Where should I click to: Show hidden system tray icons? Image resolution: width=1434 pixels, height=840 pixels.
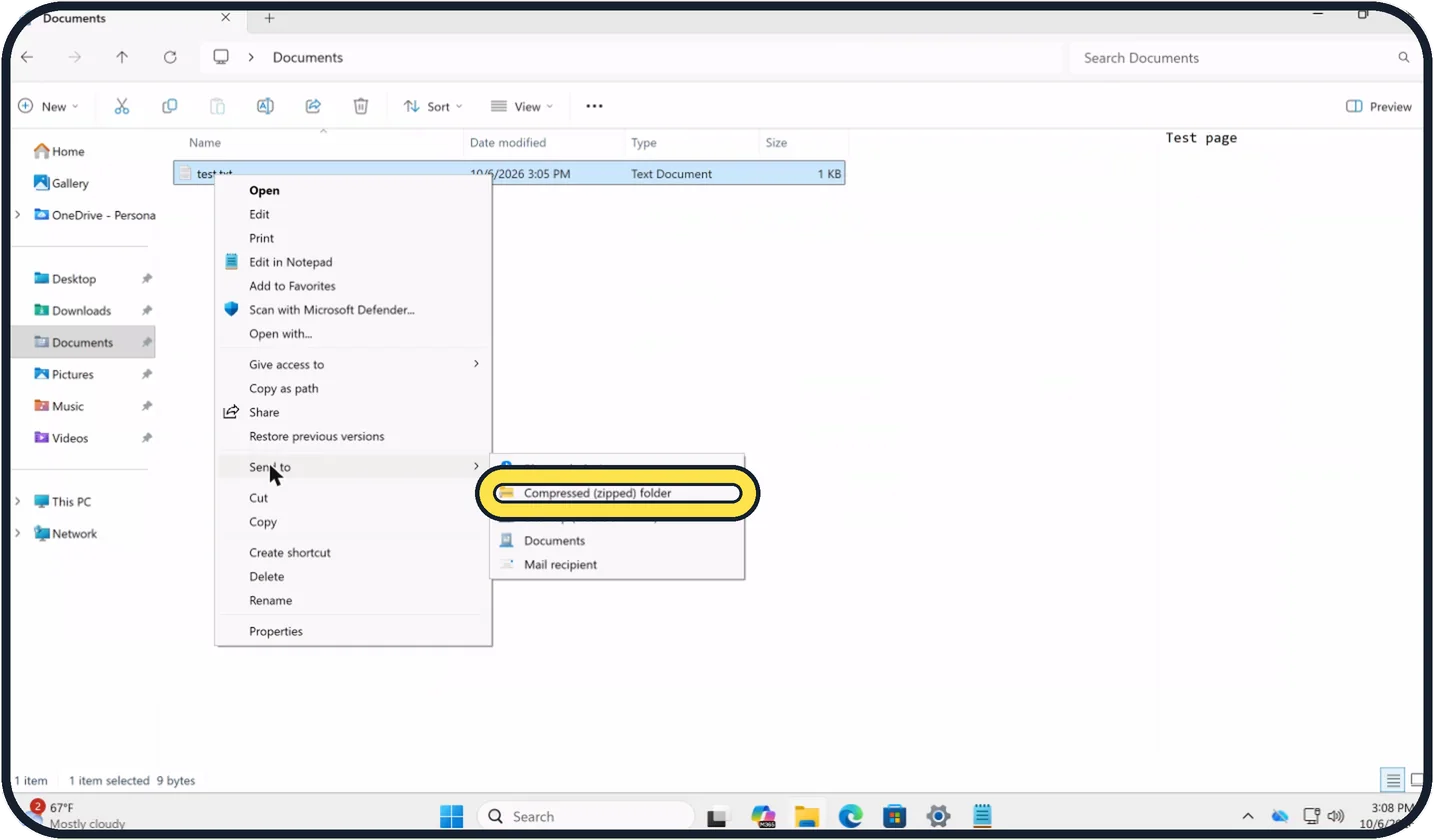coord(1247,816)
